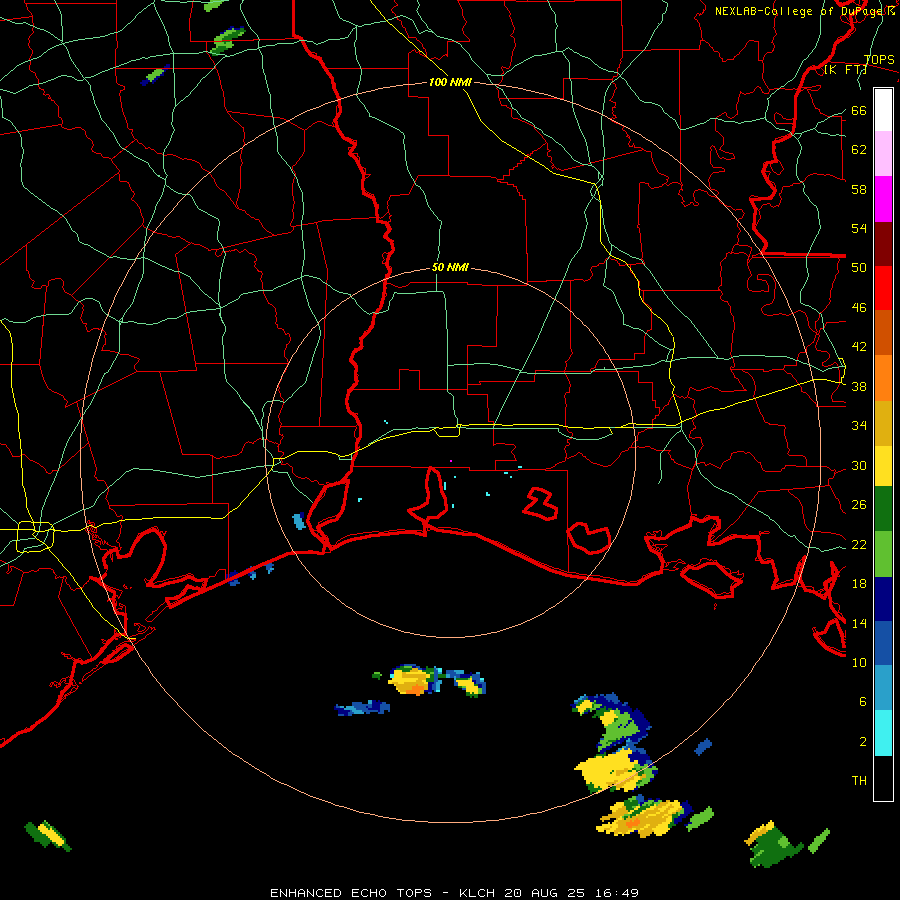Click the 'ENHANCED ECHO TOPS - KLCH' caption
Viewport: 900px width, 900px height.
pos(383,893)
